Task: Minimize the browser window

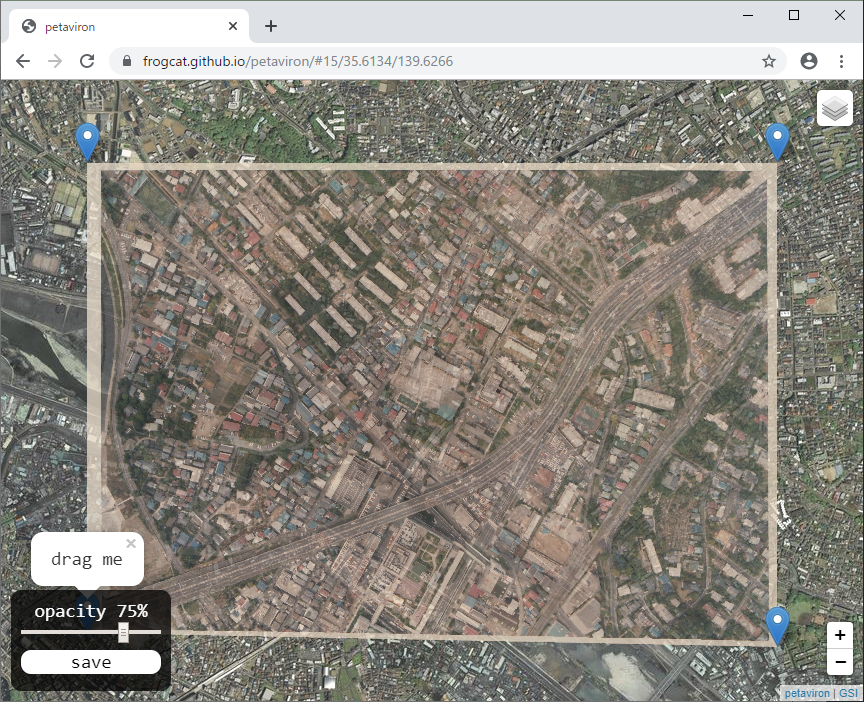Action: [x=748, y=15]
